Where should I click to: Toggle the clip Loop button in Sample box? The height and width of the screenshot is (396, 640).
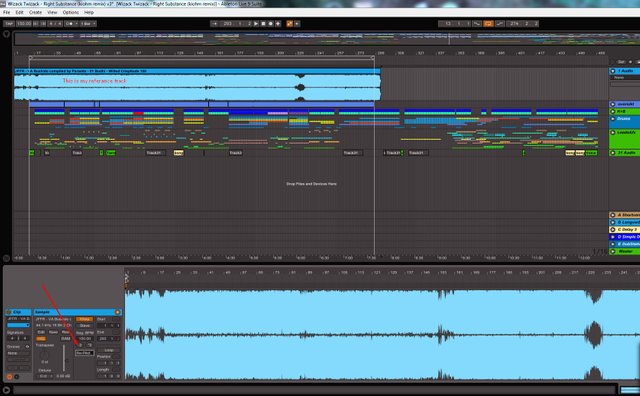(109, 350)
